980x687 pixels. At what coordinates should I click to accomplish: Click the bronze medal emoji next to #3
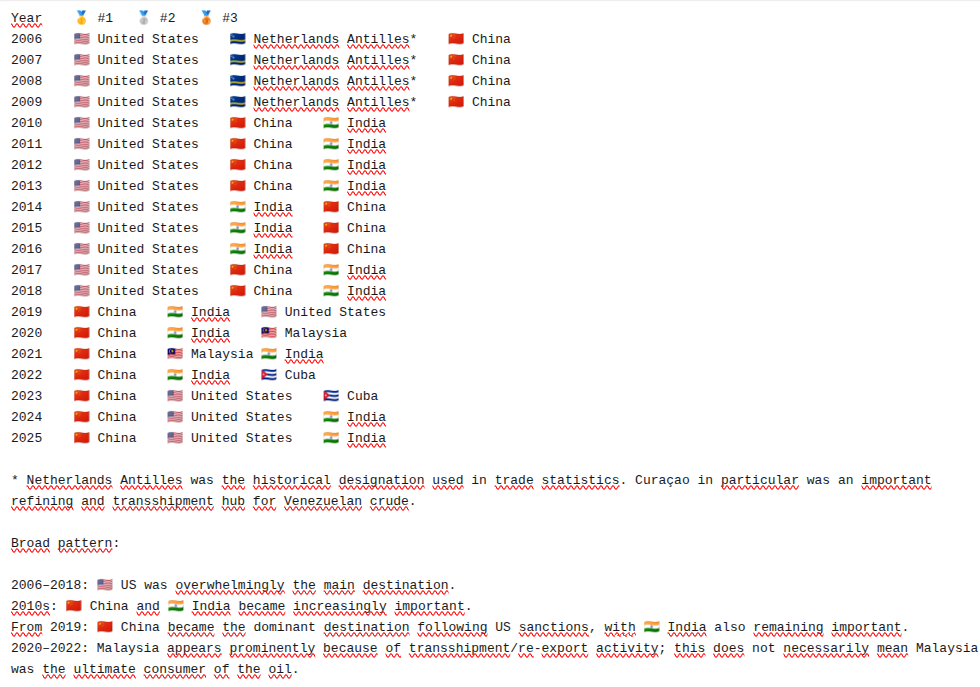[206, 18]
